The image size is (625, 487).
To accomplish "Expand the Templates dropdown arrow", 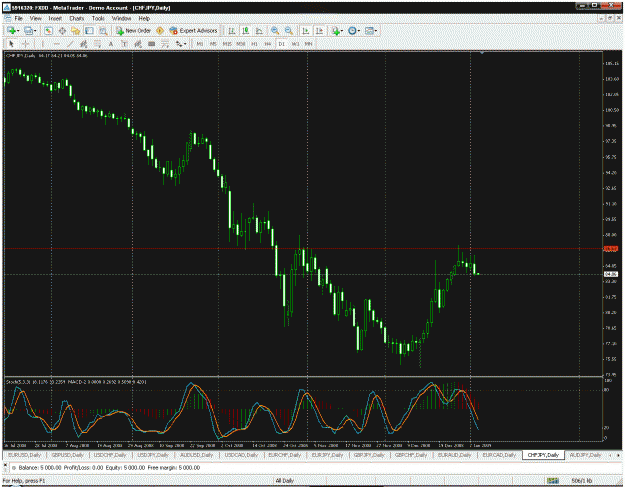I will tap(376, 31).
